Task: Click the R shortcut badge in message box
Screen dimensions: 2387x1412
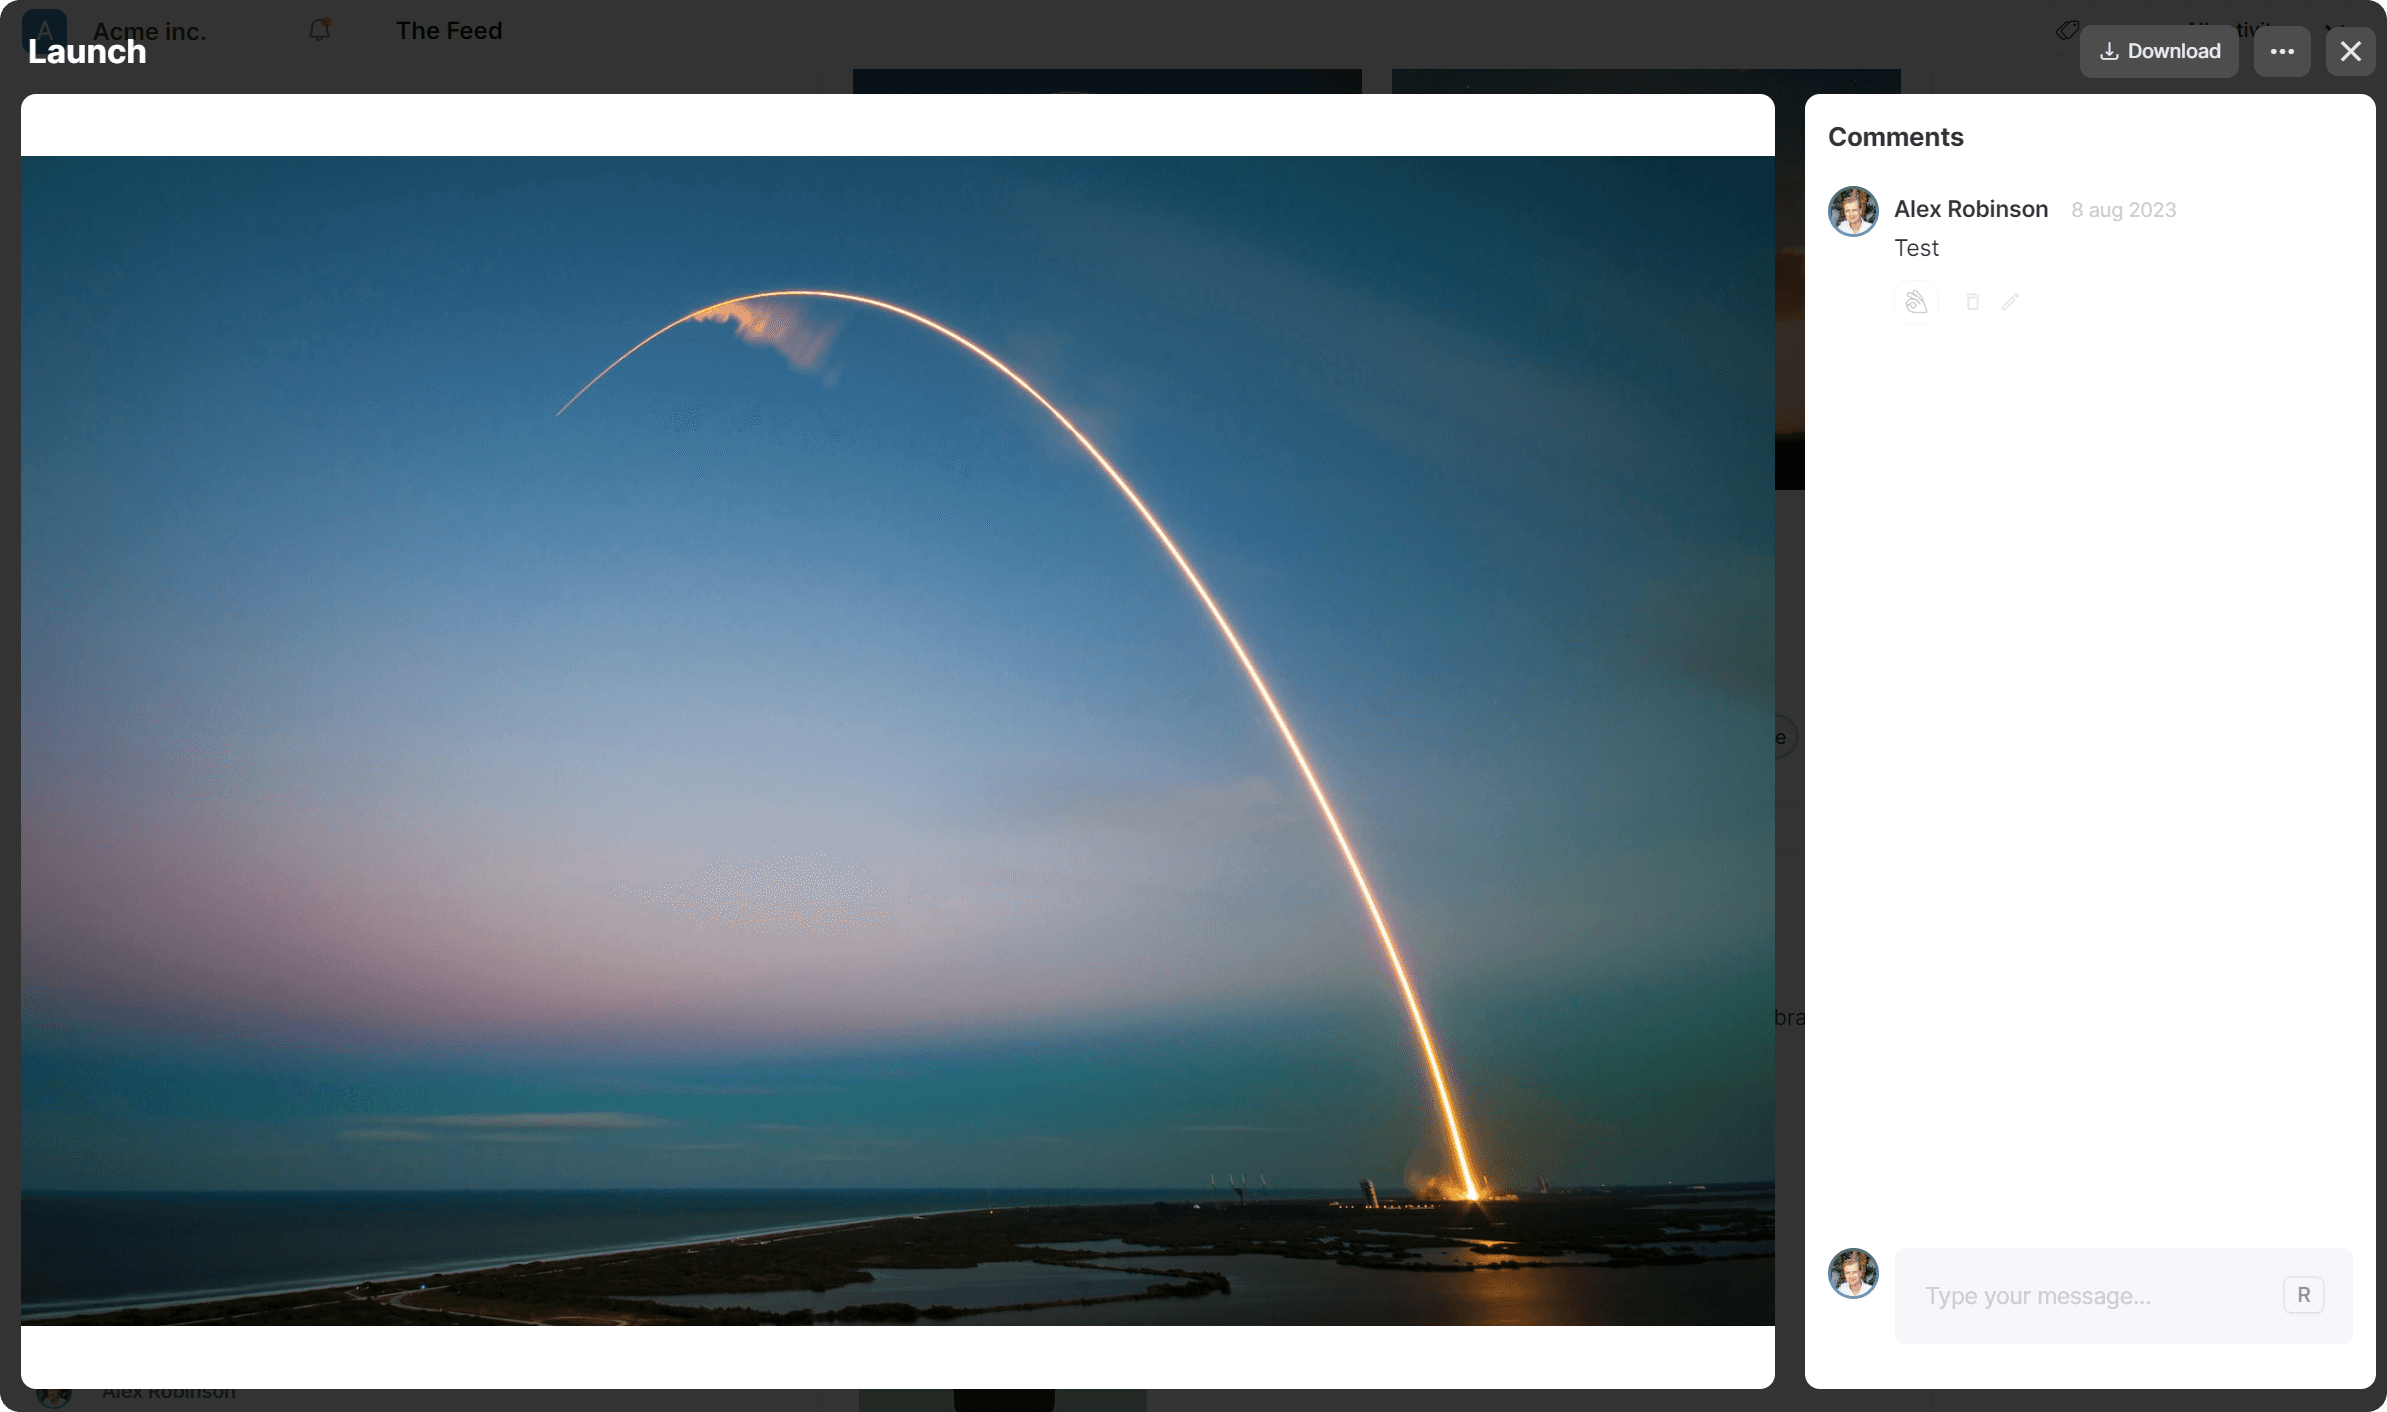Action: pyautogui.click(x=2303, y=1295)
